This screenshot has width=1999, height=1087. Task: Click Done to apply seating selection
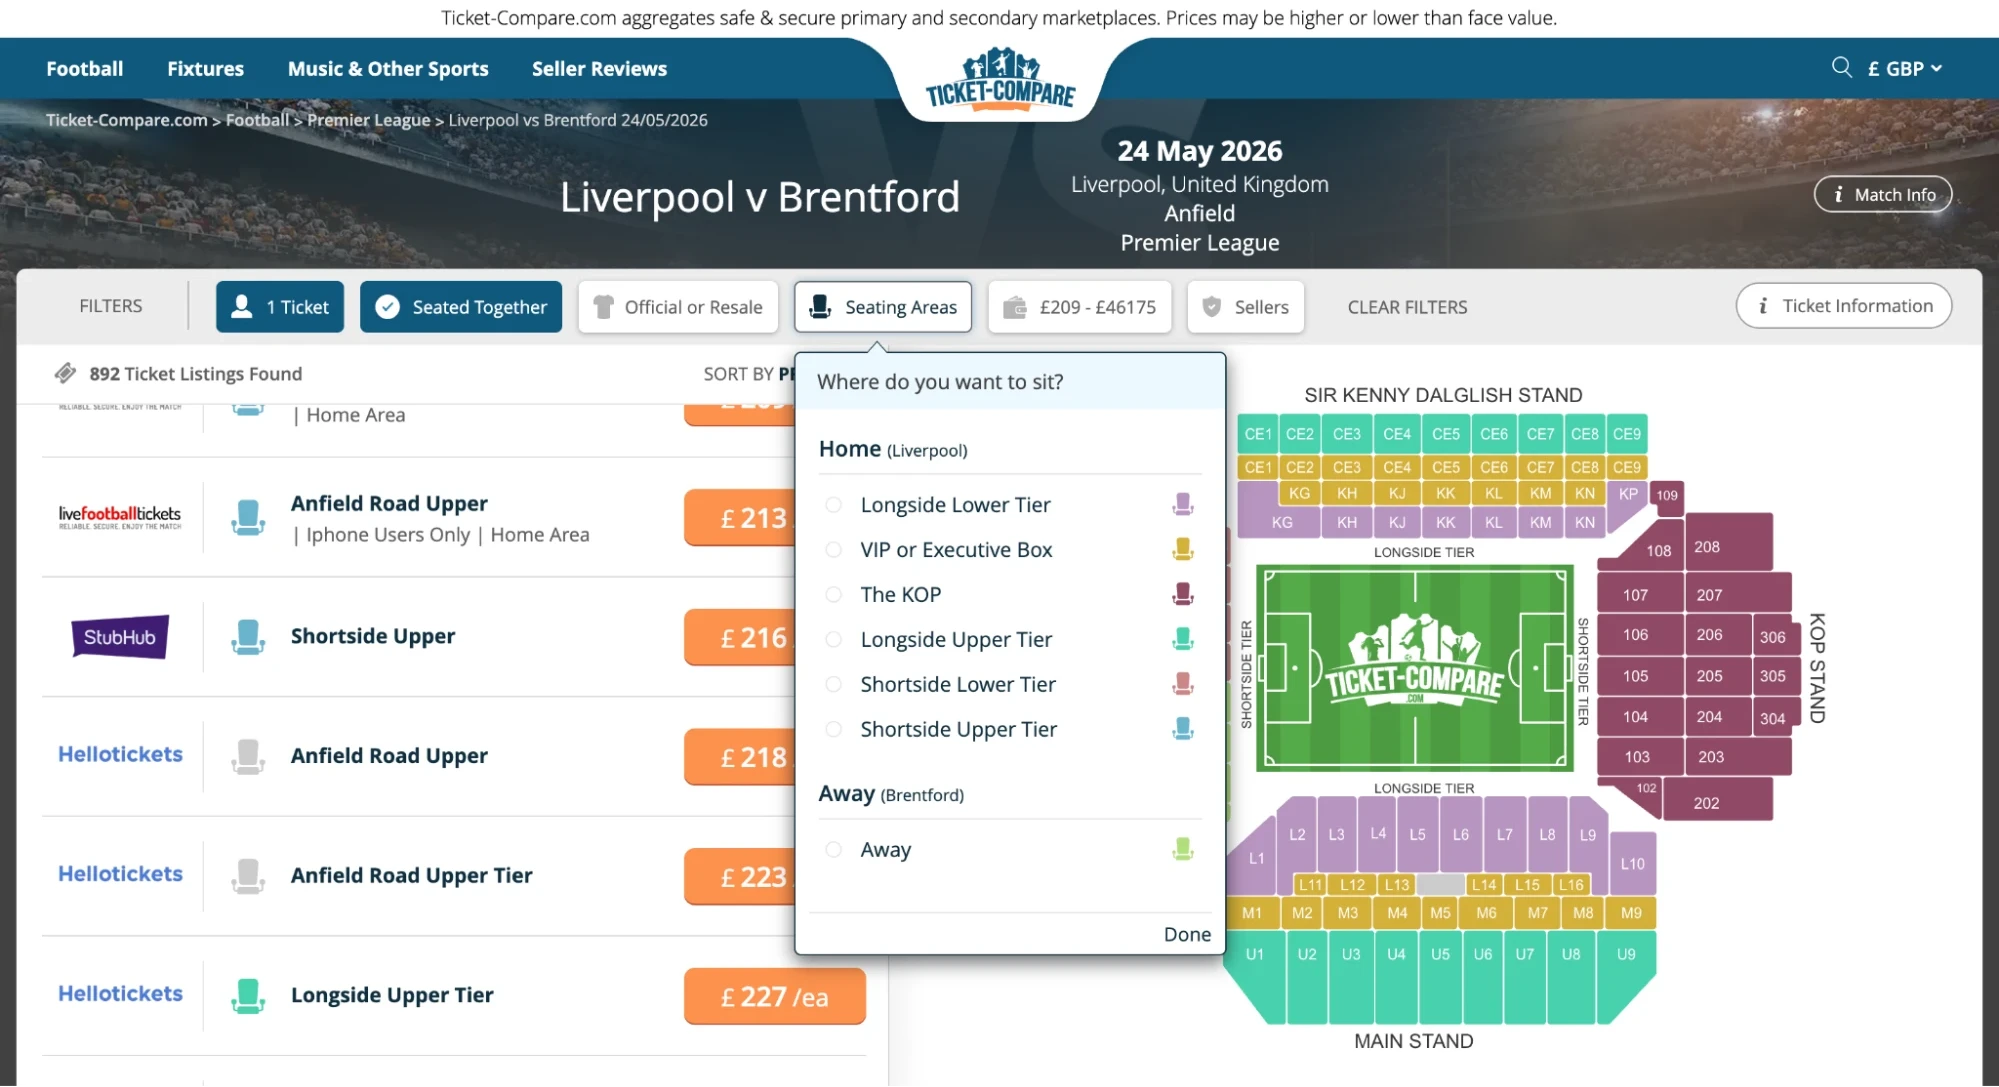pos(1186,933)
